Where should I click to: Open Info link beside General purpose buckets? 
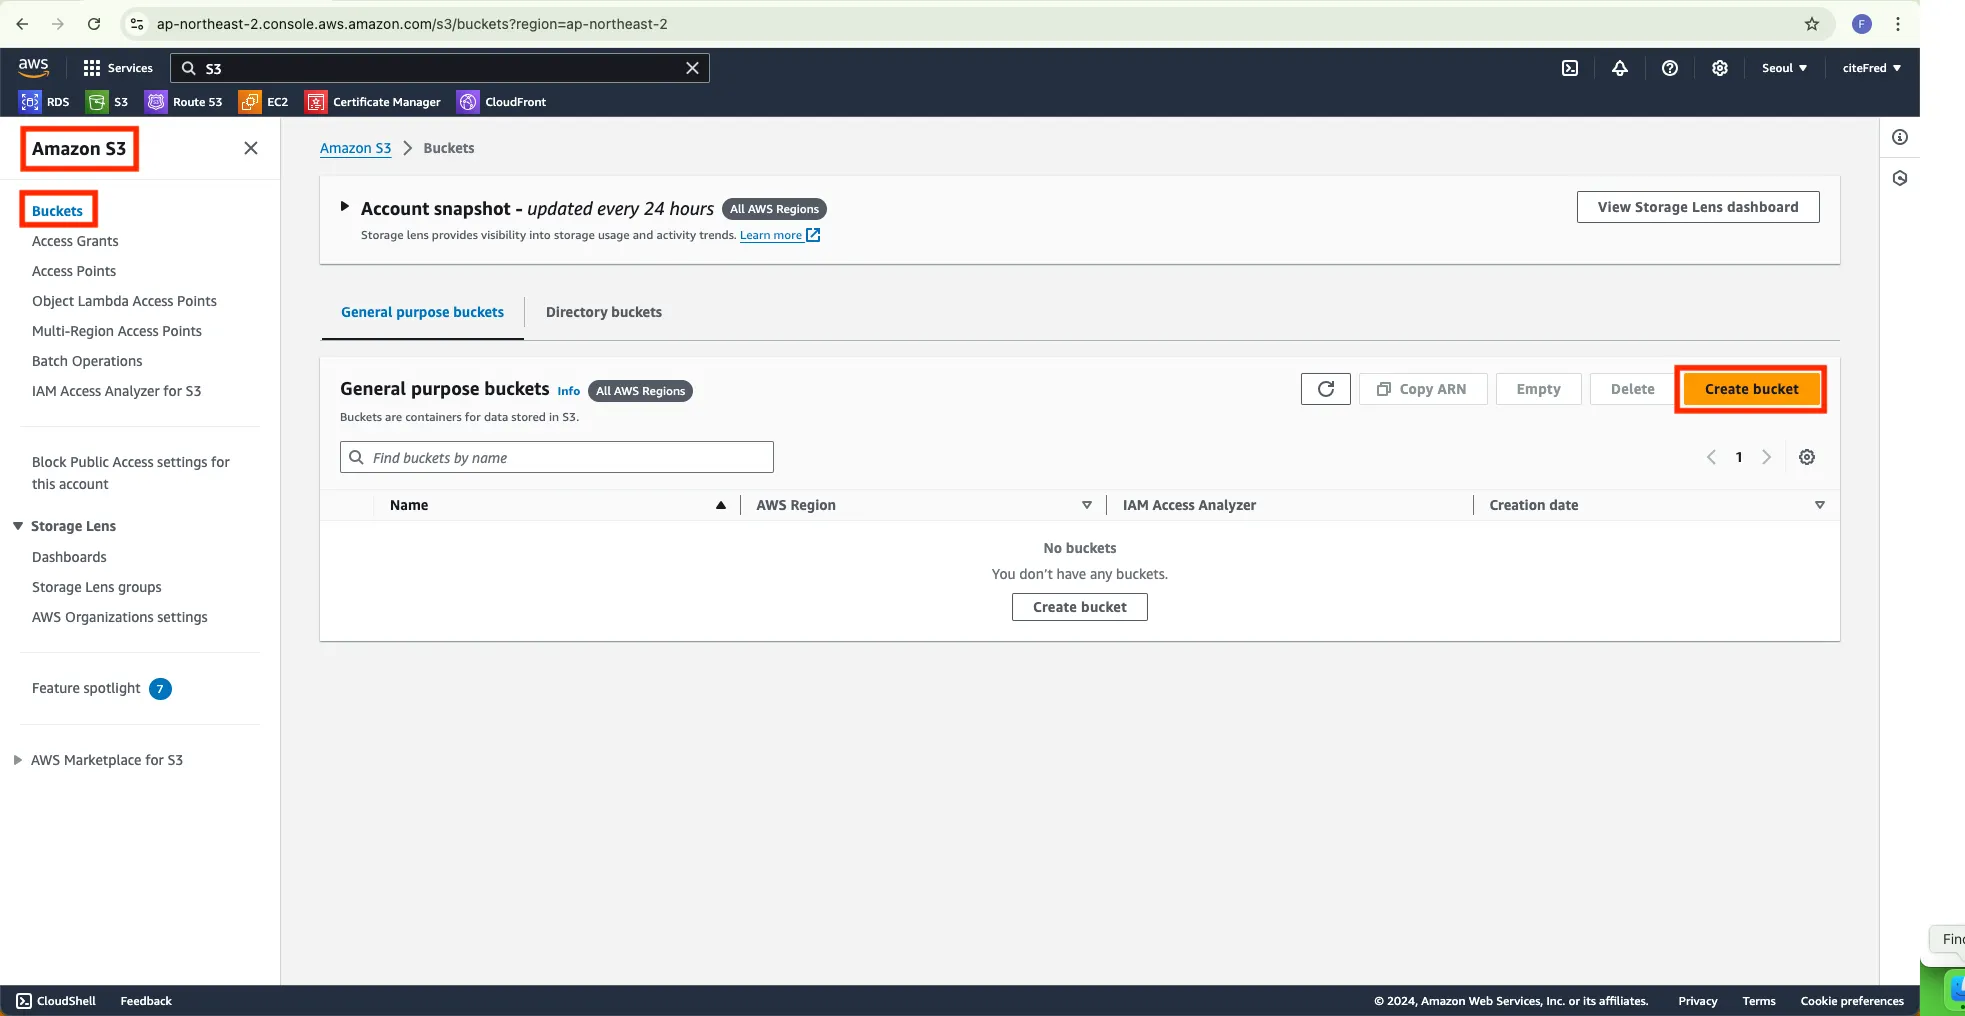pyautogui.click(x=568, y=391)
